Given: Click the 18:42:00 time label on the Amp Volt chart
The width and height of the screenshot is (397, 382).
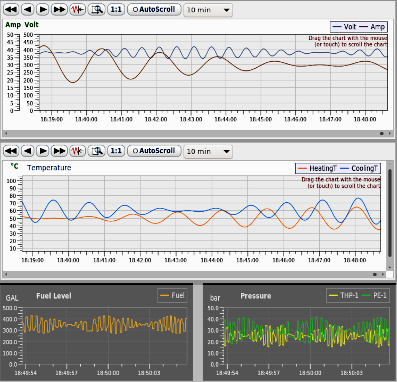Looking at the screenshot, I should coord(156,119).
